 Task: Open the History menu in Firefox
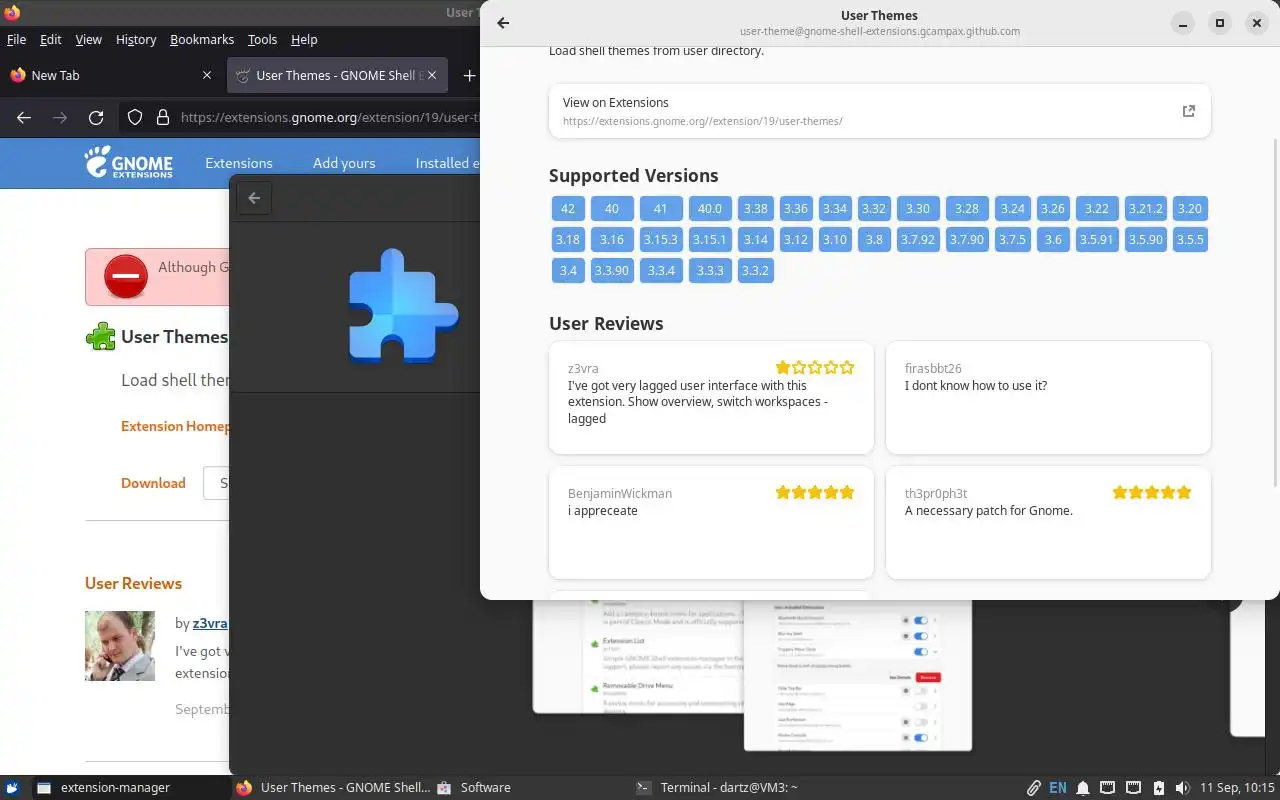(136, 40)
